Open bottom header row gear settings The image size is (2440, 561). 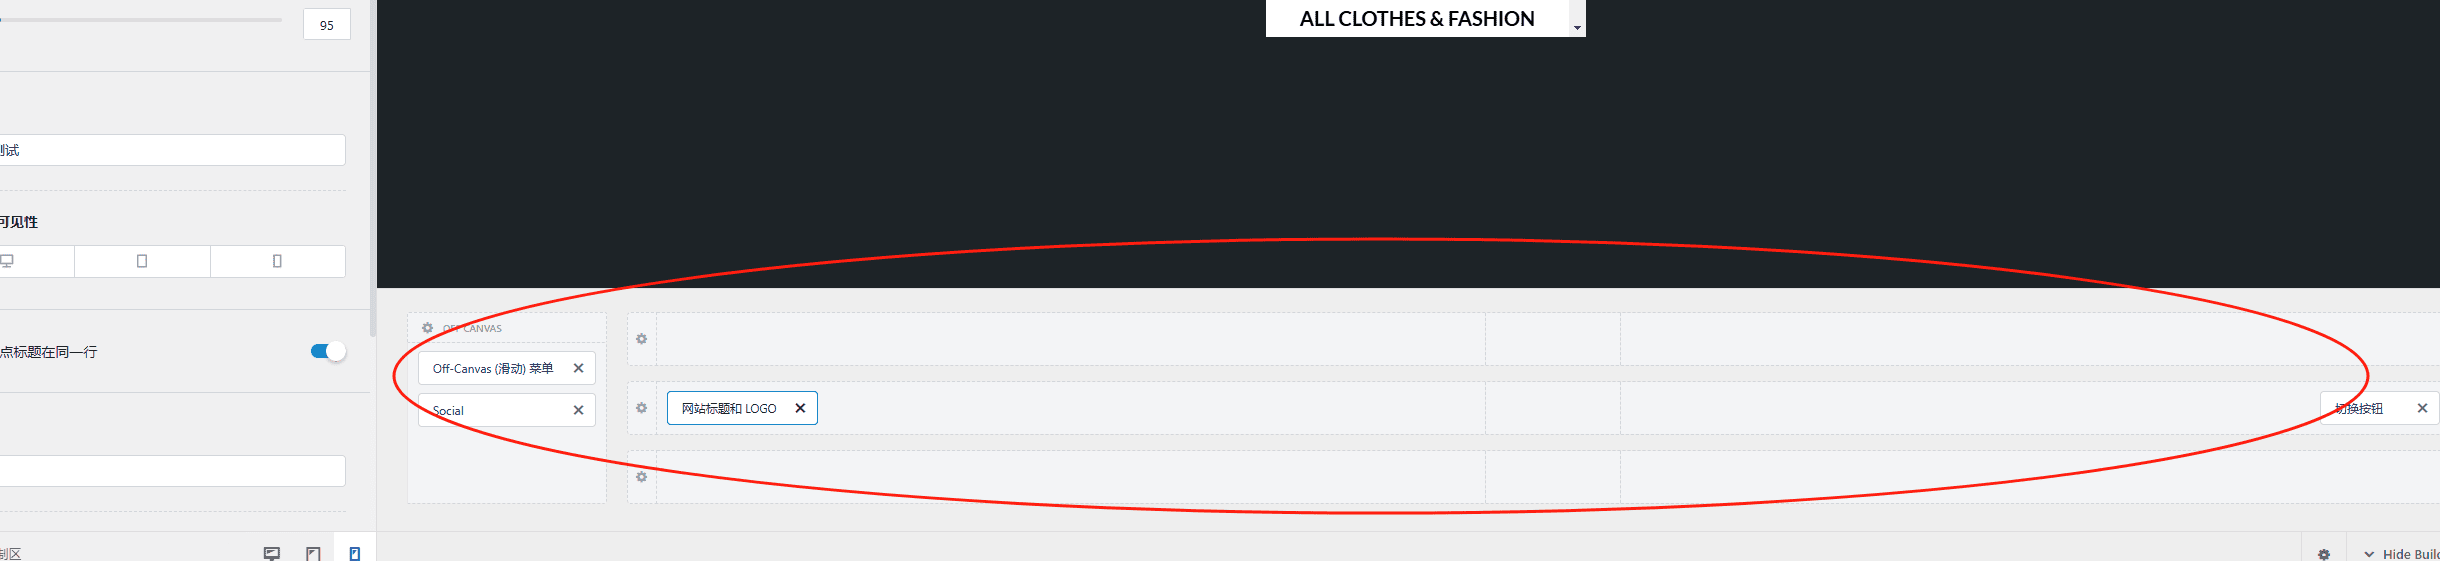pos(642,477)
